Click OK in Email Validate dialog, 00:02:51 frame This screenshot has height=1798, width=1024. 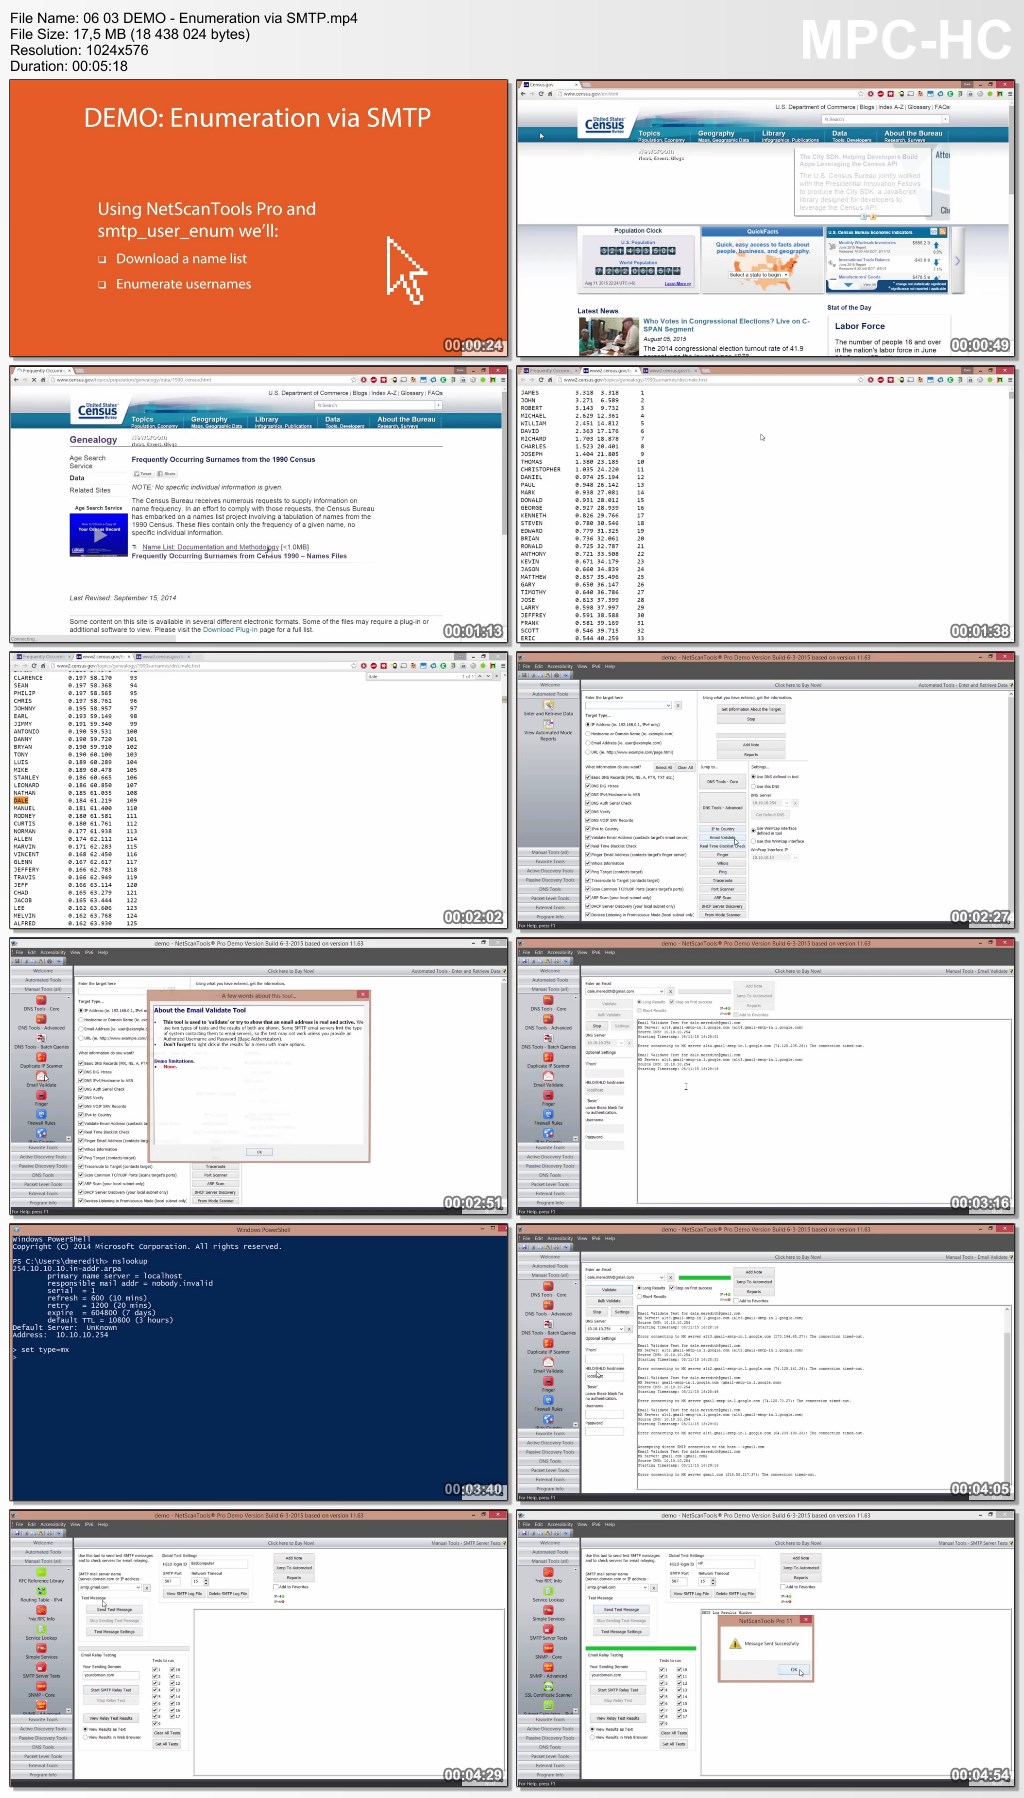coord(259,1151)
